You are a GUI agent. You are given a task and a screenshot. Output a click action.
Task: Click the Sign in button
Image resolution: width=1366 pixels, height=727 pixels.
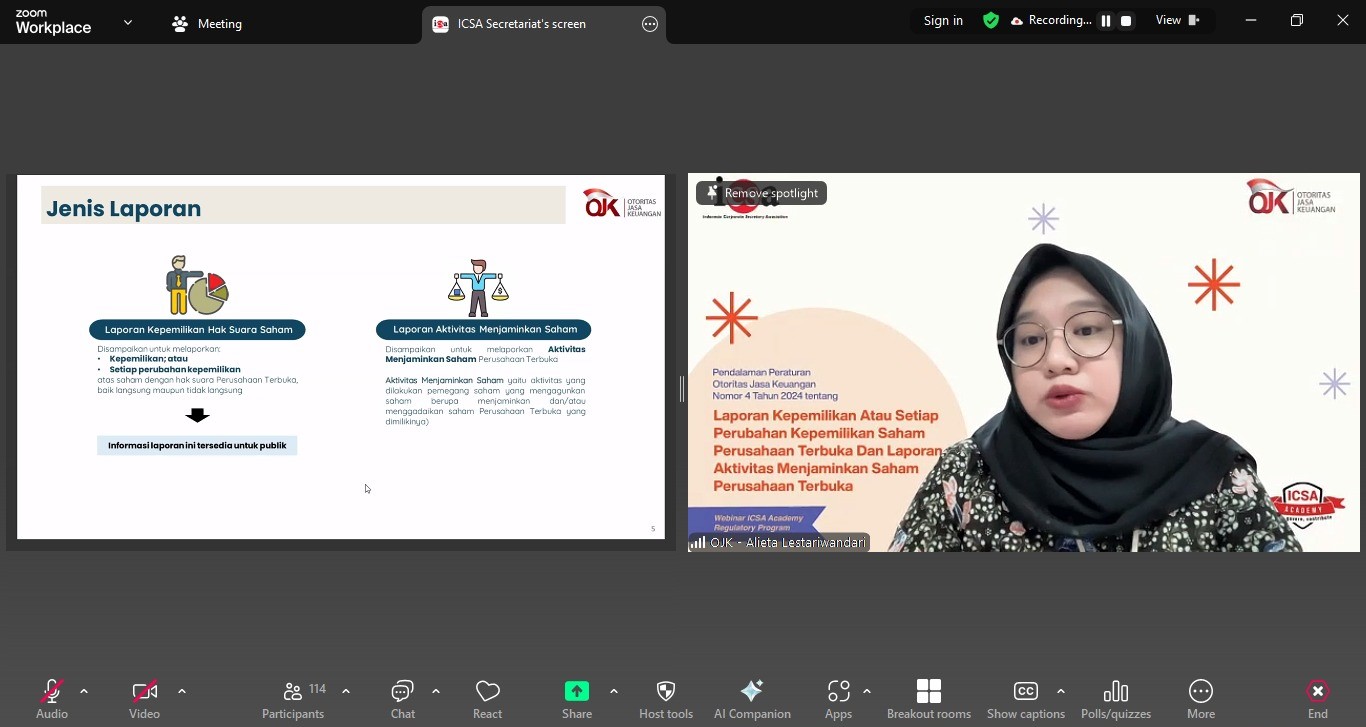943,20
